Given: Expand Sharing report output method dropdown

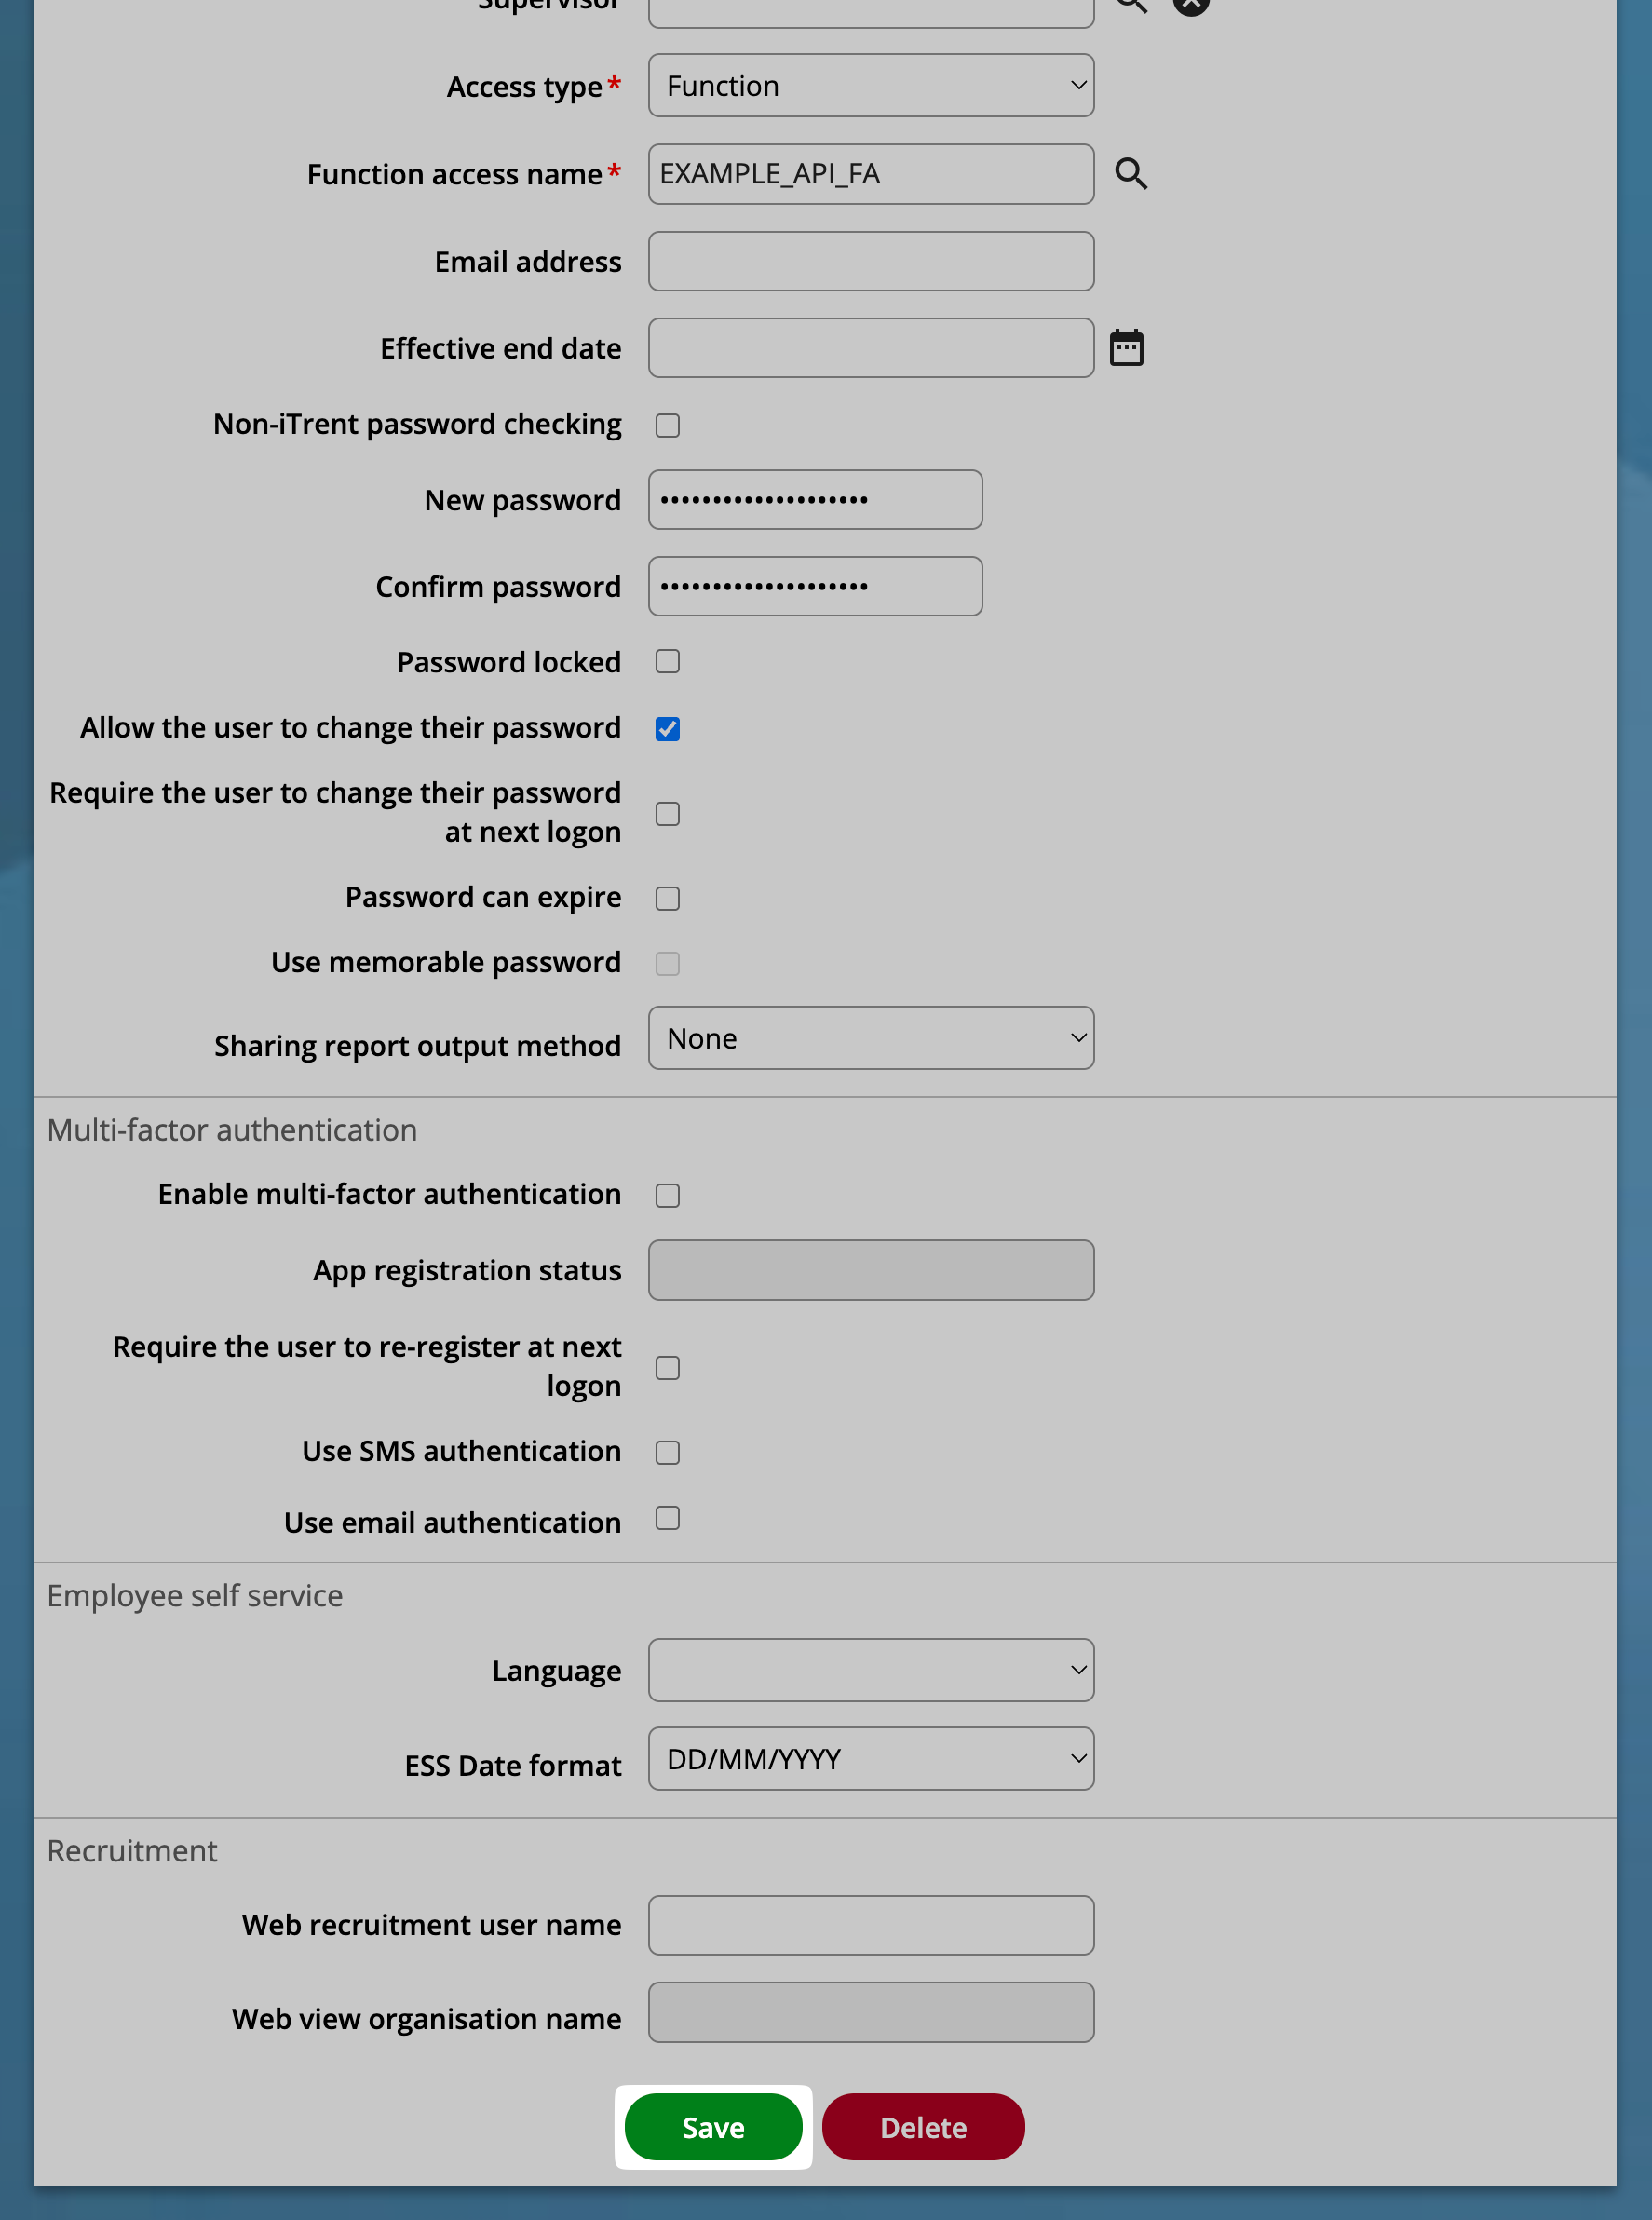Looking at the screenshot, I should (870, 1038).
